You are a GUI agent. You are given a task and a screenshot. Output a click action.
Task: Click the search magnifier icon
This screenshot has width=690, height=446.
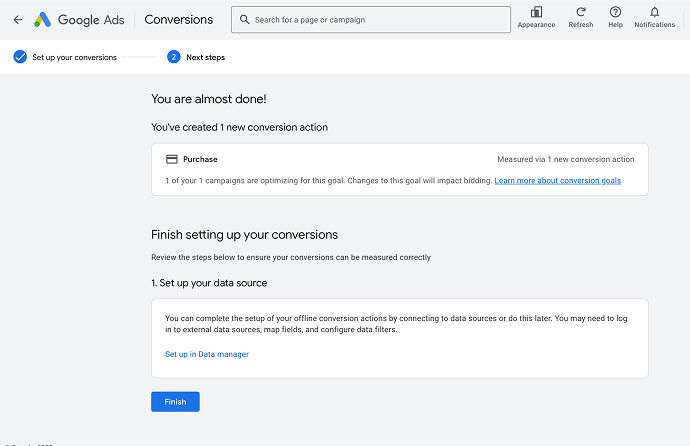(244, 19)
